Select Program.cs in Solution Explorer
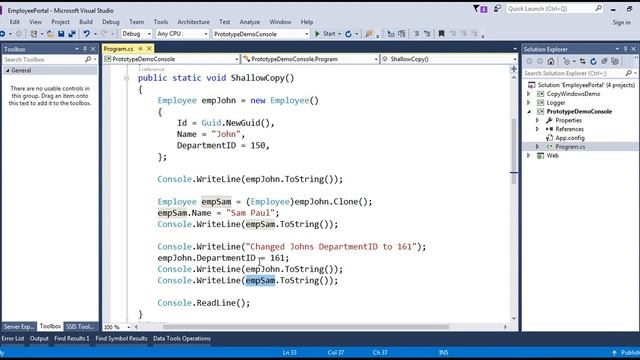Image resolution: width=640 pixels, height=360 pixels. [x=570, y=147]
